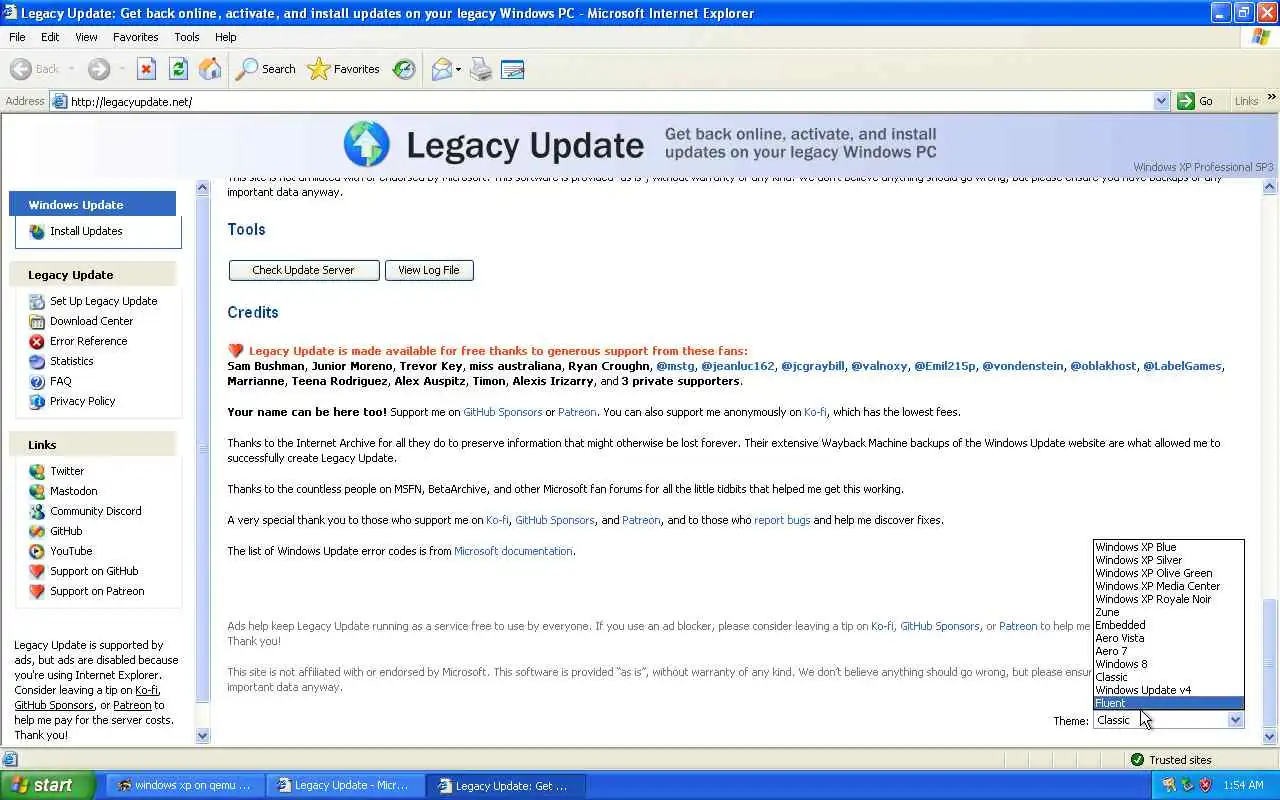Click the Print icon in toolbar

click(481, 69)
